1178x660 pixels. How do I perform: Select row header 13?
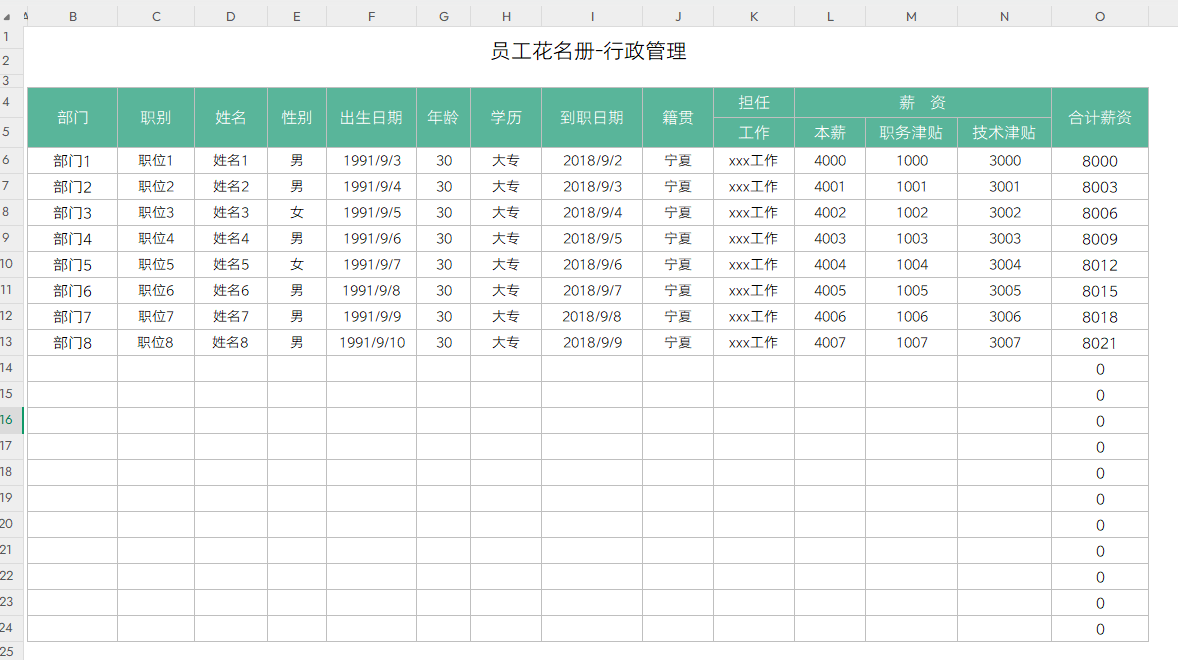pos(10,342)
